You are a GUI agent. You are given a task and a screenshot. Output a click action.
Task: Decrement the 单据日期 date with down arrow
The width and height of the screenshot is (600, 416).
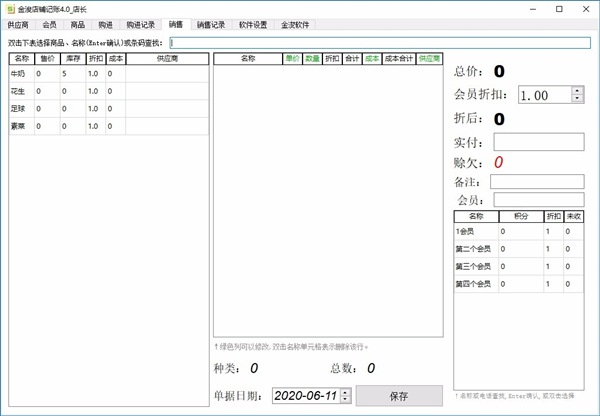[x=345, y=400]
